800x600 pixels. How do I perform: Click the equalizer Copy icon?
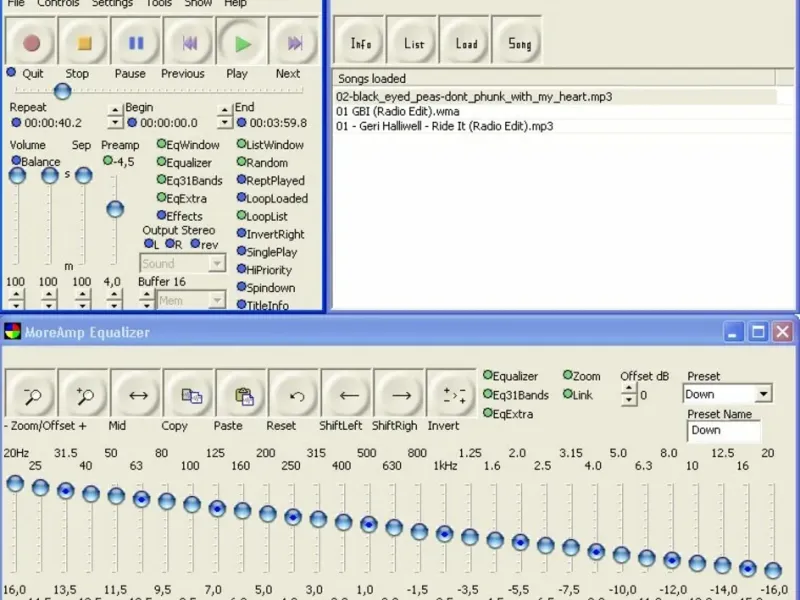pyautogui.click(x=191, y=395)
